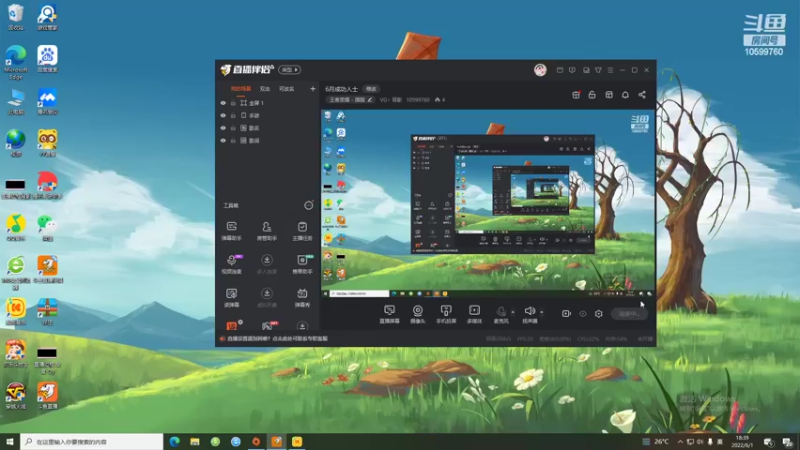Viewport: 800px width, 450px height.
Task: Add a camera source from bottom toolbar
Action: coord(417,314)
